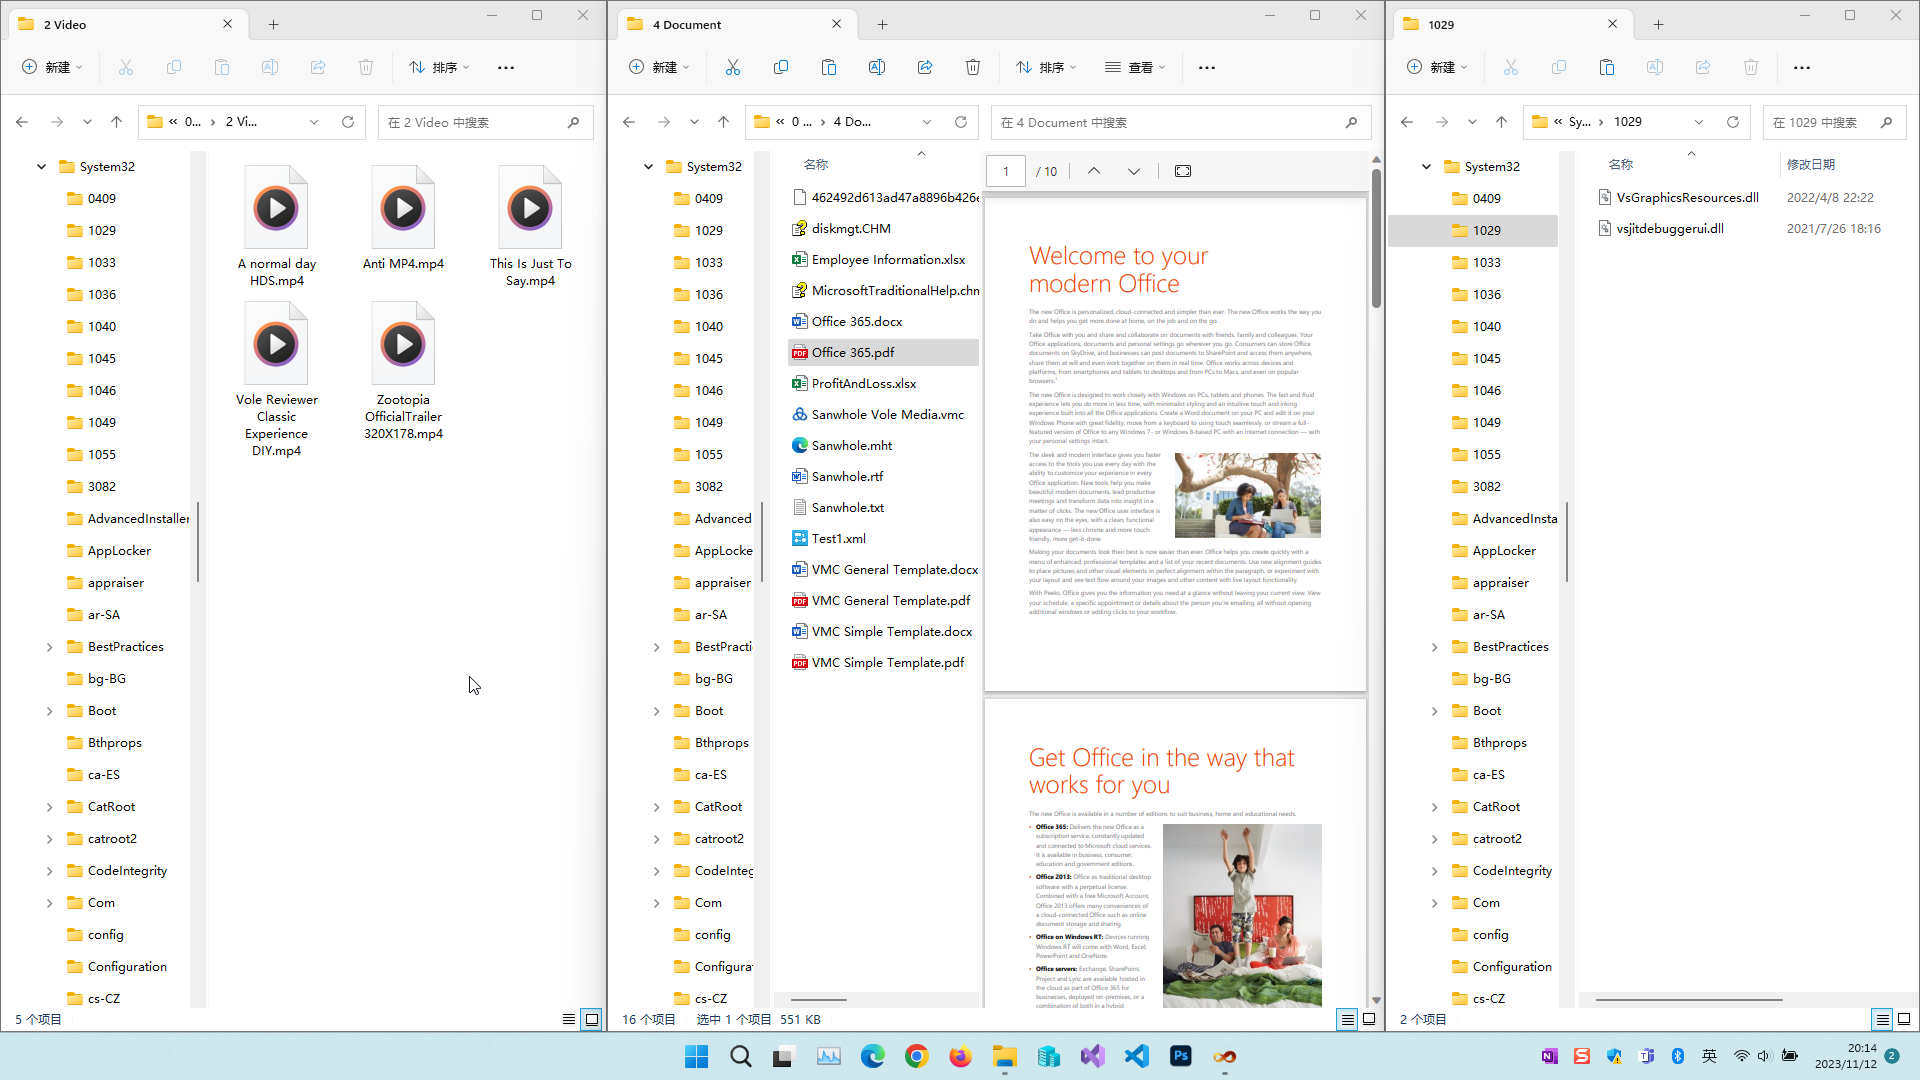Go up one level in 1029 window

(x=1501, y=122)
